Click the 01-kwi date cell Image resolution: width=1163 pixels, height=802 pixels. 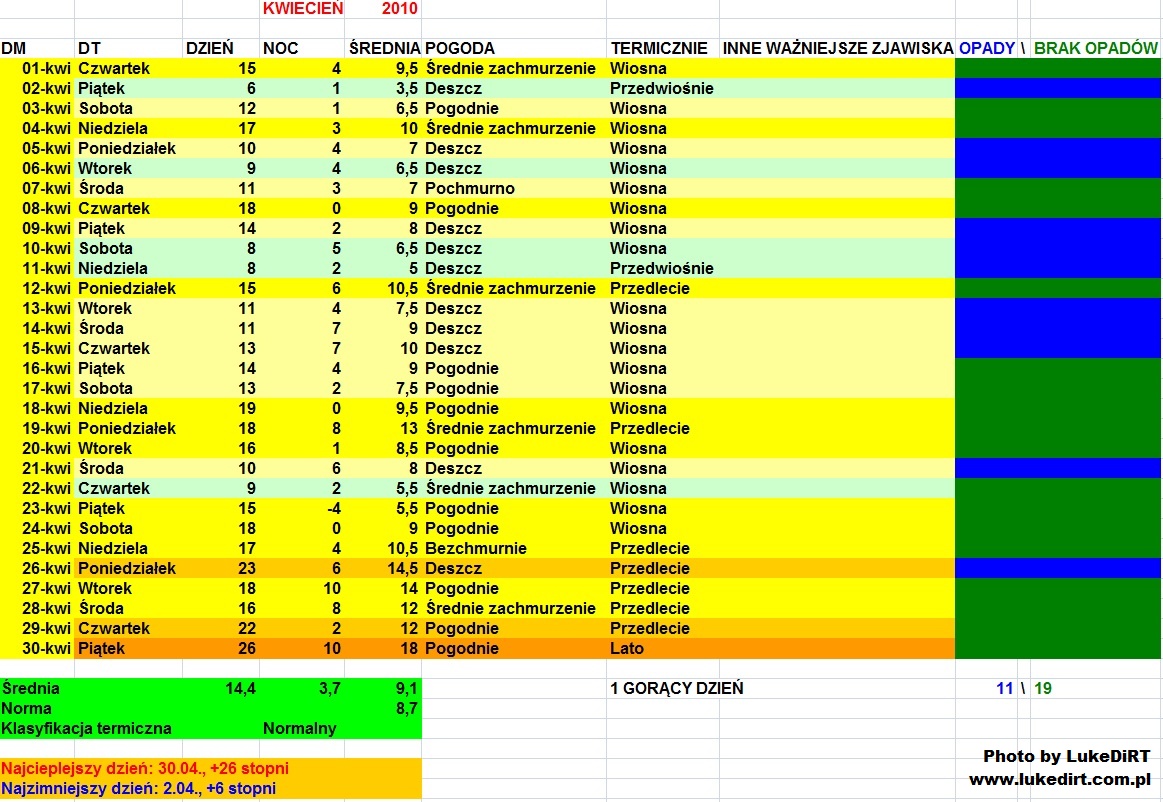46,68
